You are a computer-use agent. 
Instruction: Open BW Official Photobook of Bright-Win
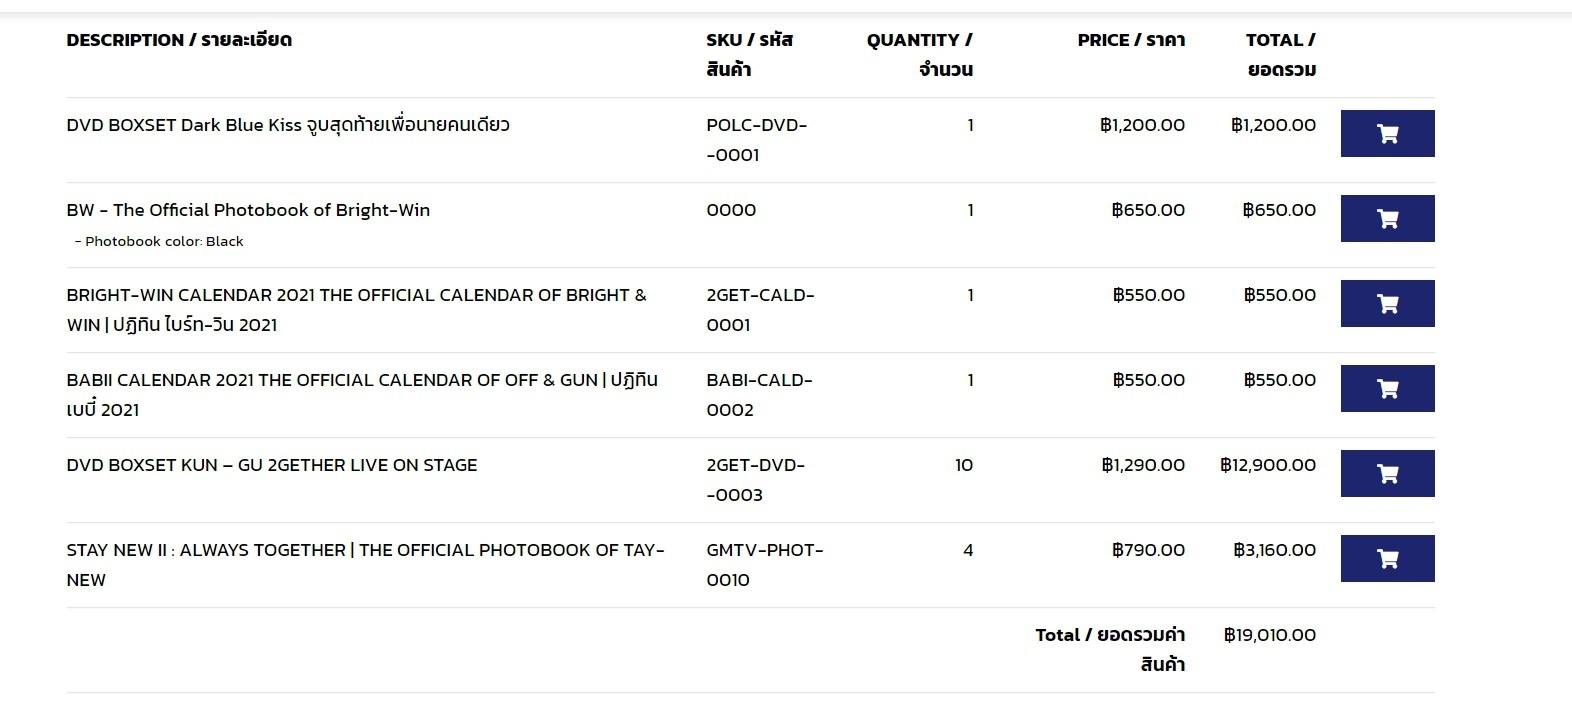click(x=248, y=210)
